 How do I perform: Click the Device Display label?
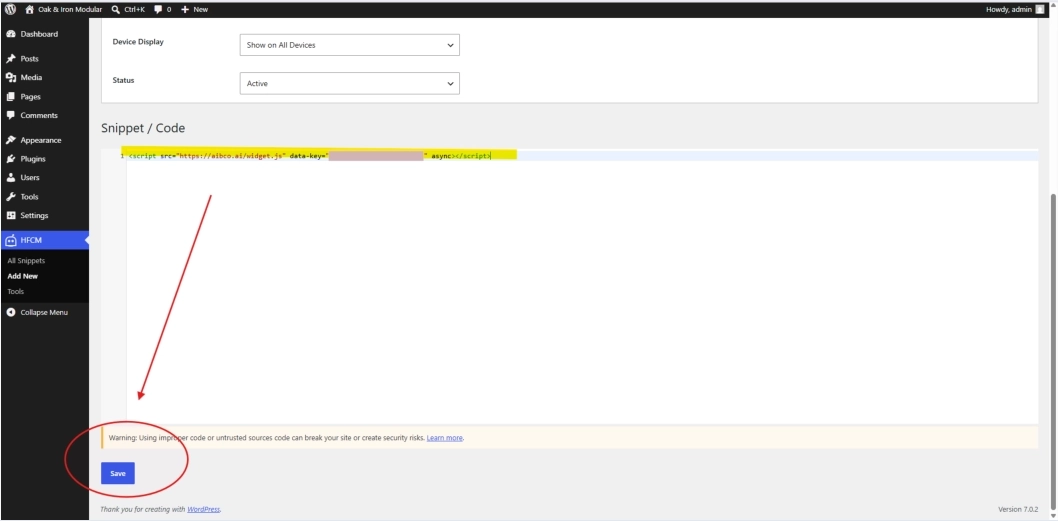coord(138,42)
